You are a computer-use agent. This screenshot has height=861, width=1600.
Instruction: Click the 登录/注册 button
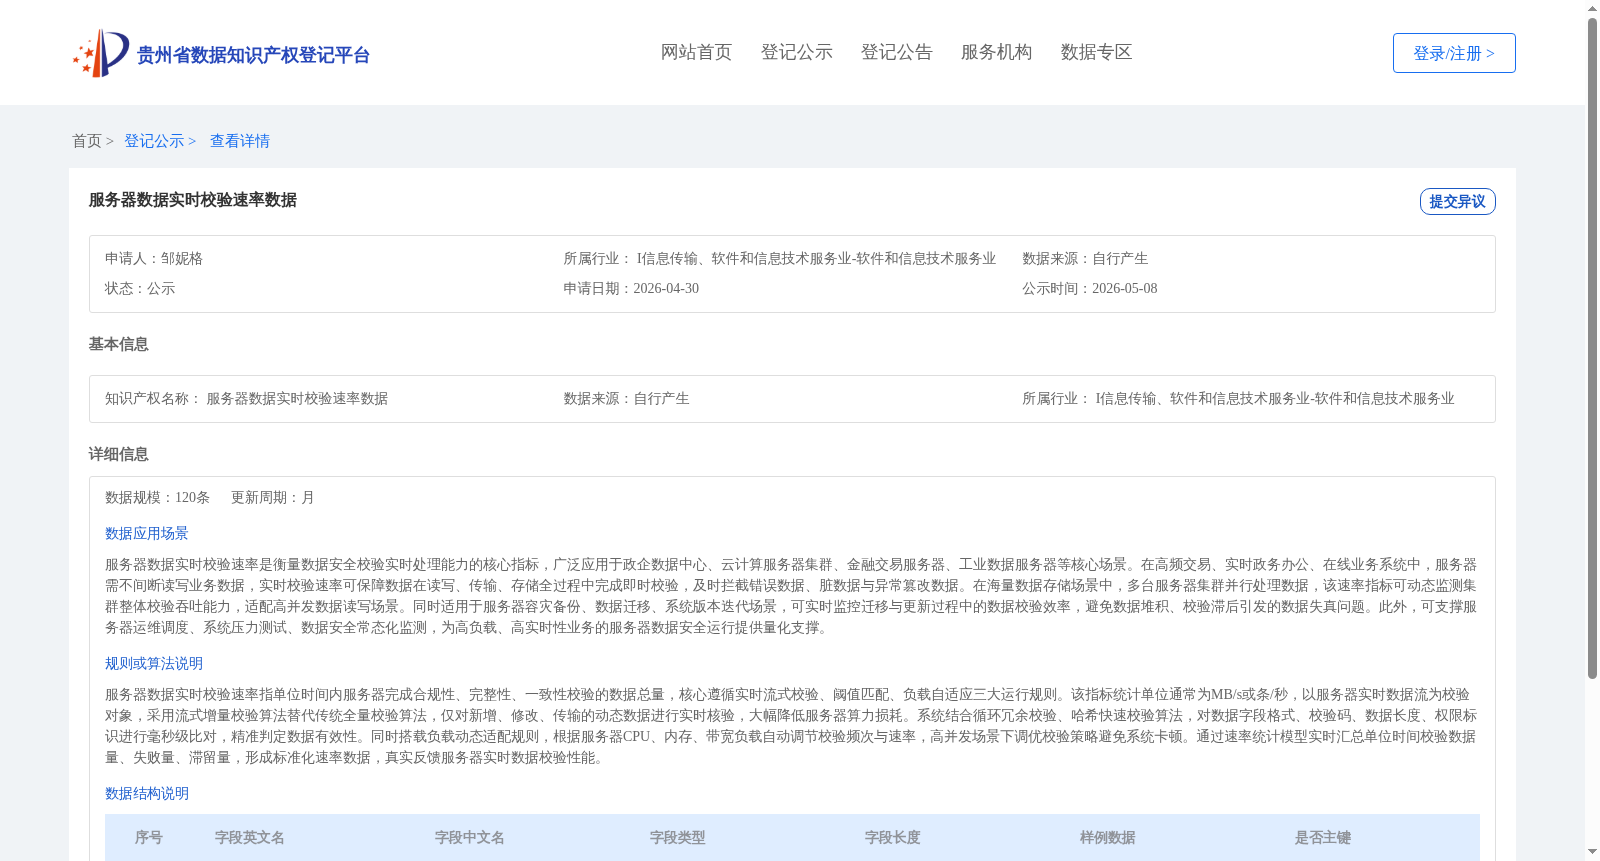coord(1454,53)
